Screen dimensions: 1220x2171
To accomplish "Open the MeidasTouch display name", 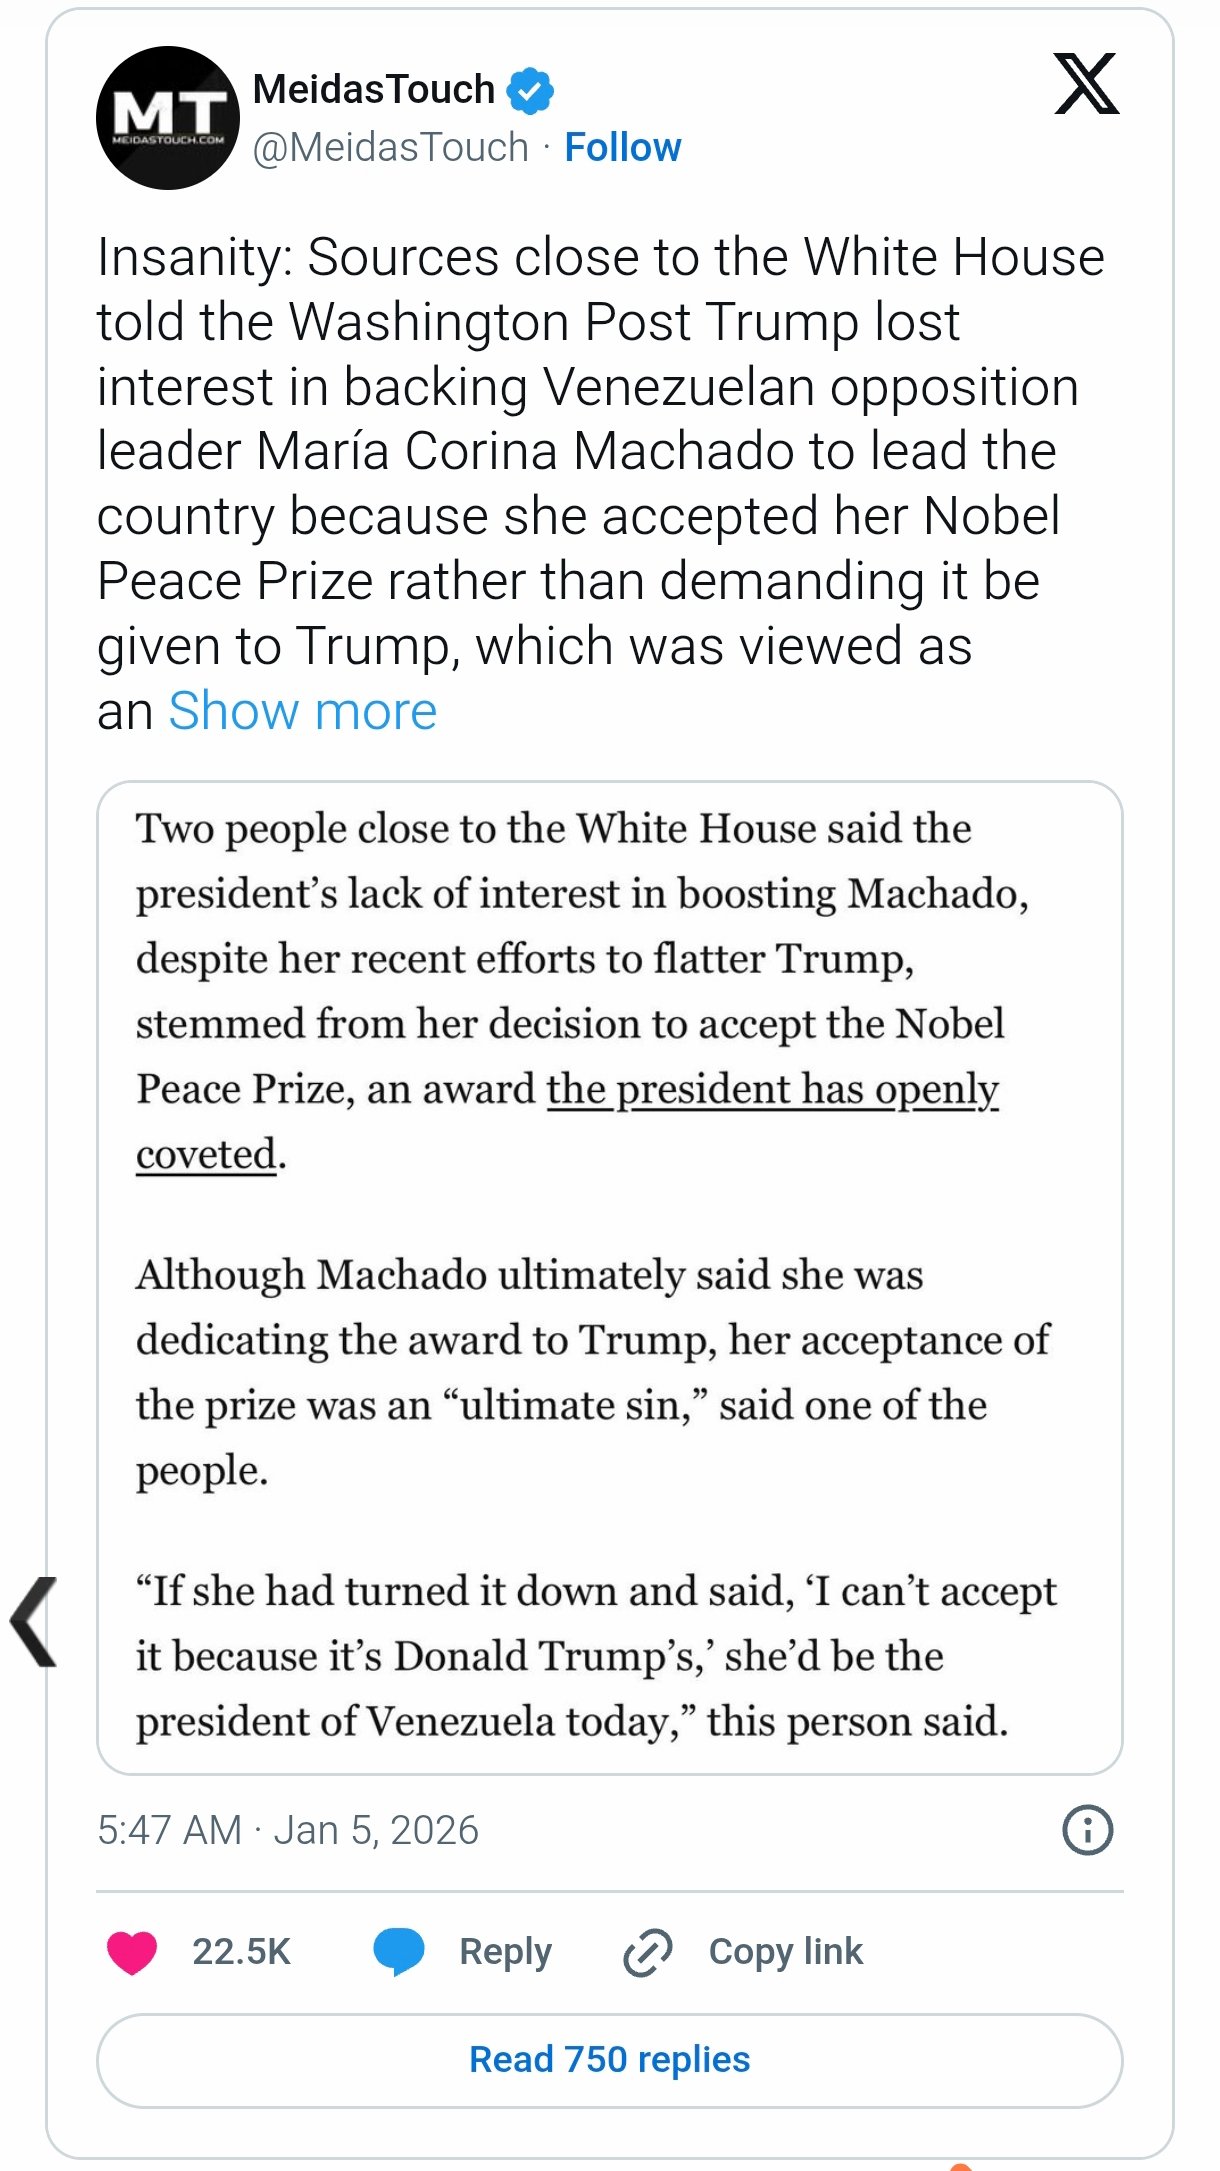I will click(374, 90).
